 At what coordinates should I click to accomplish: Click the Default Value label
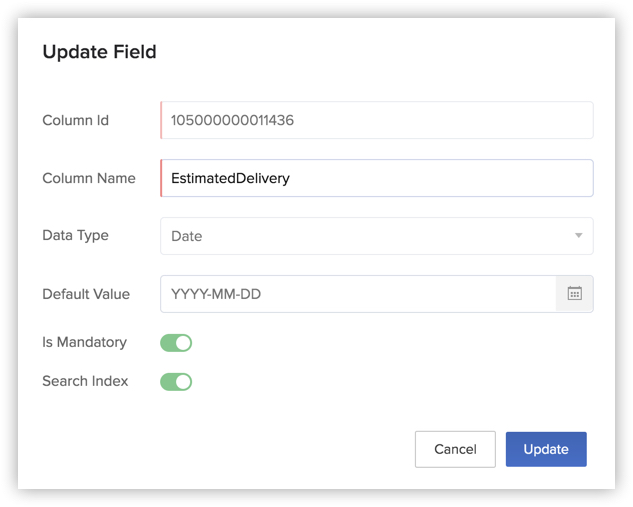(x=86, y=294)
